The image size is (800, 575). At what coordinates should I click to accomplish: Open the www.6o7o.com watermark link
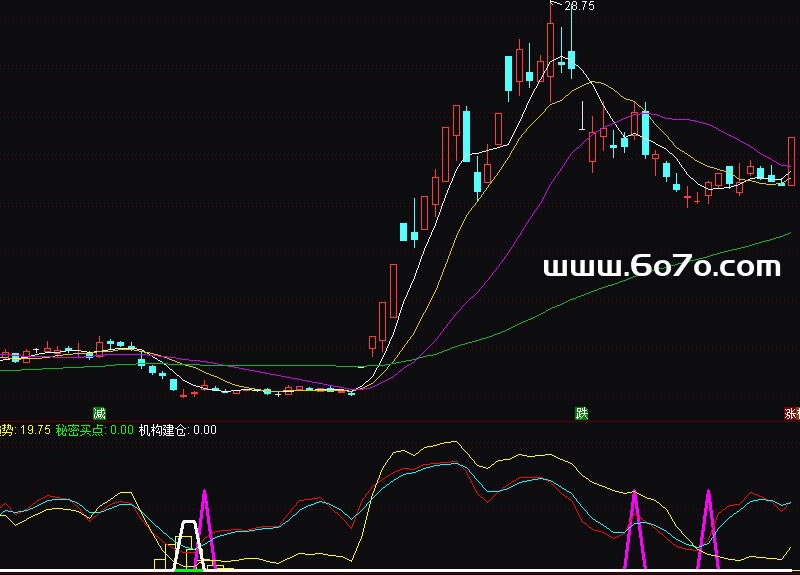(x=661, y=266)
